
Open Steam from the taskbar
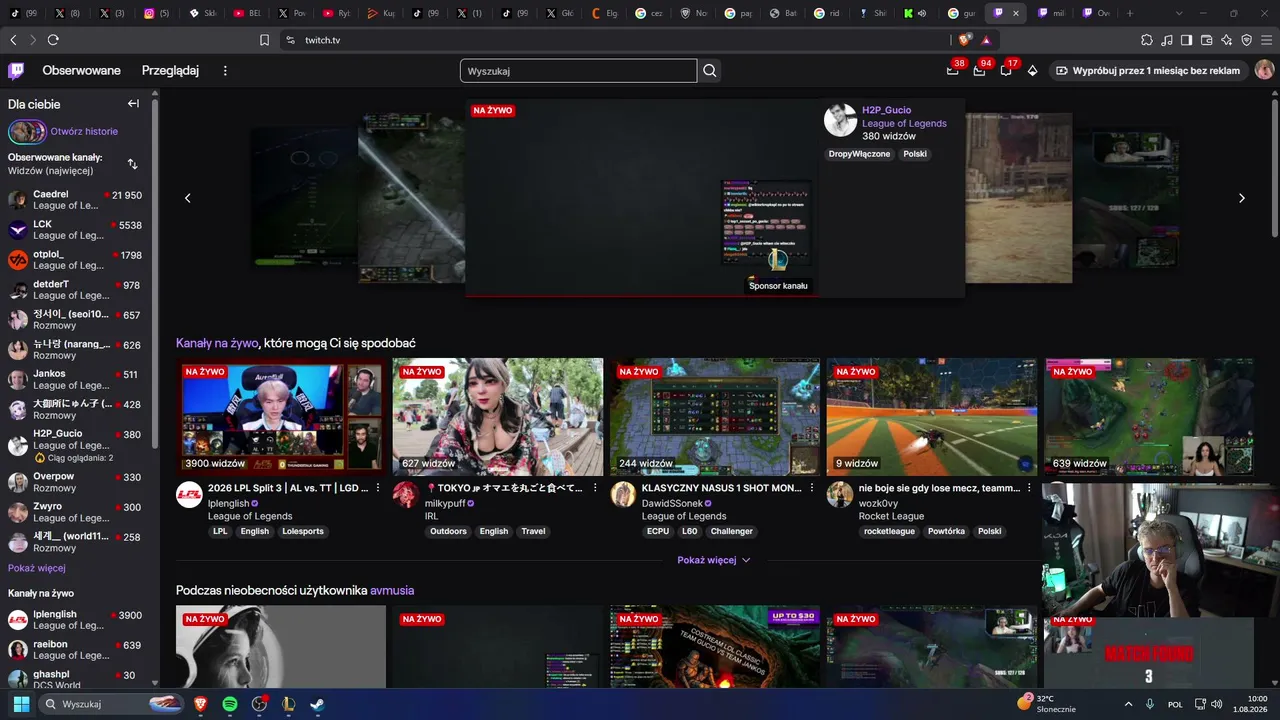click(318, 704)
